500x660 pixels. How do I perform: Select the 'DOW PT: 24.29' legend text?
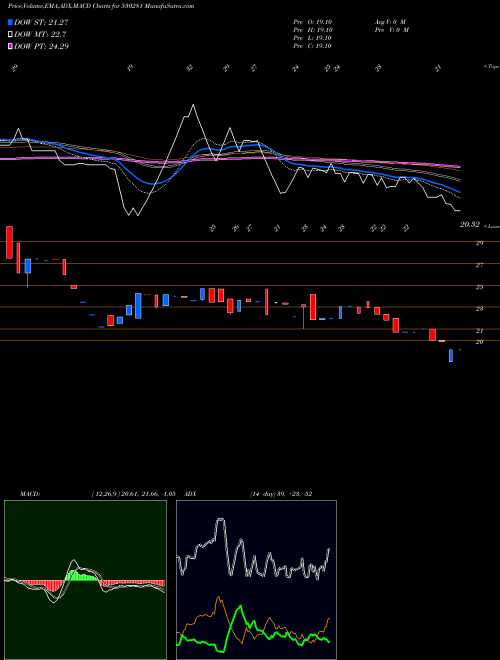pos(41,46)
